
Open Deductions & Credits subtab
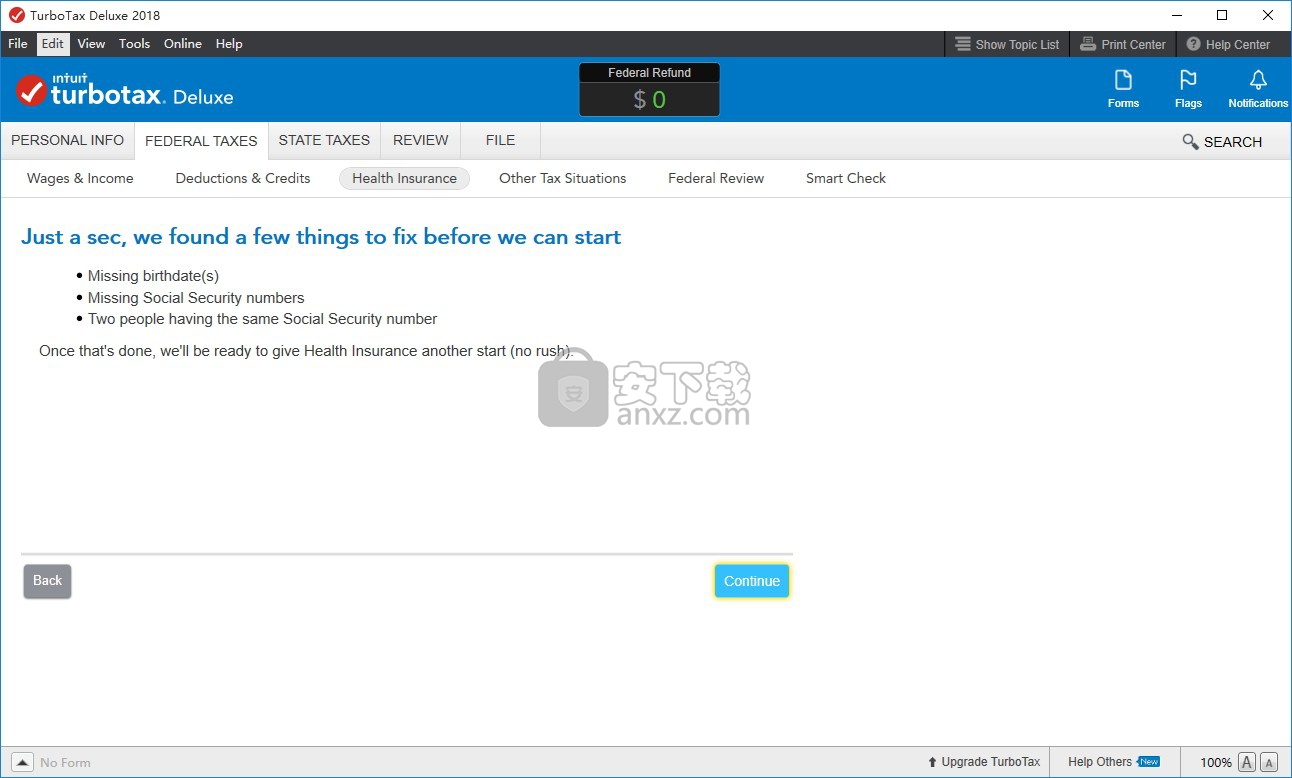[243, 178]
